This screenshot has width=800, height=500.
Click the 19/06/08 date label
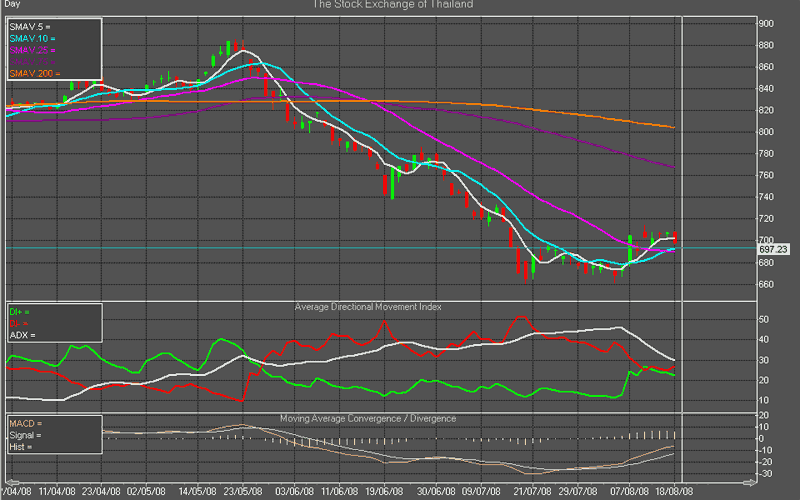pos(384,492)
